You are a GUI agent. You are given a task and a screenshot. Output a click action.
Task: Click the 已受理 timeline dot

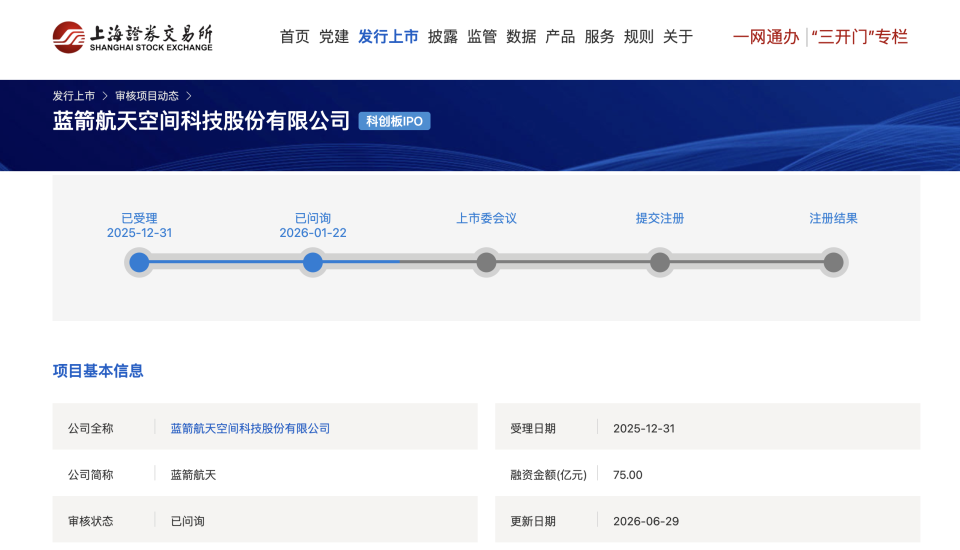(x=139, y=263)
